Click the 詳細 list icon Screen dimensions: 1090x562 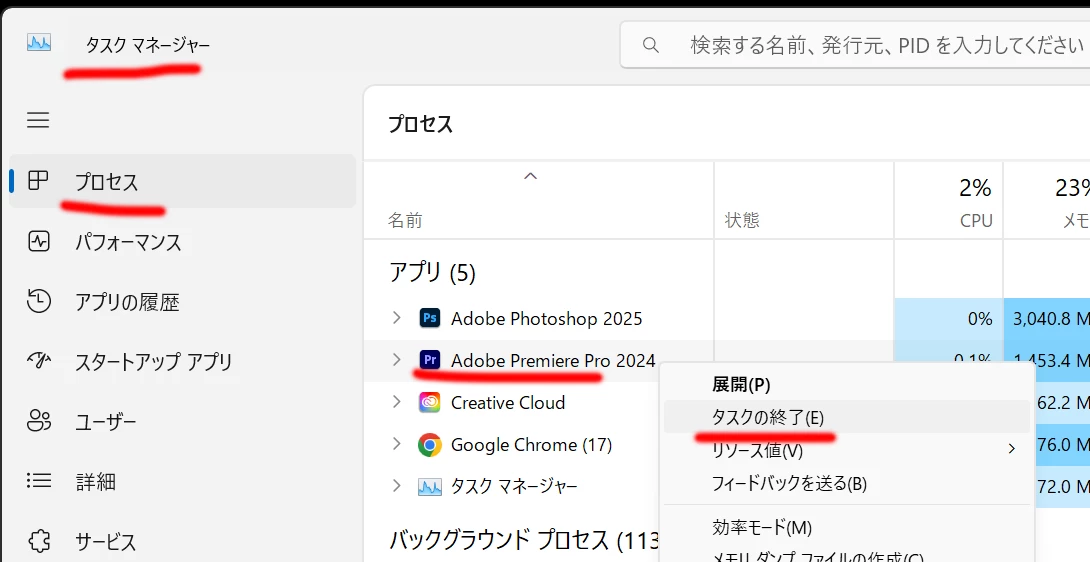point(38,481)
